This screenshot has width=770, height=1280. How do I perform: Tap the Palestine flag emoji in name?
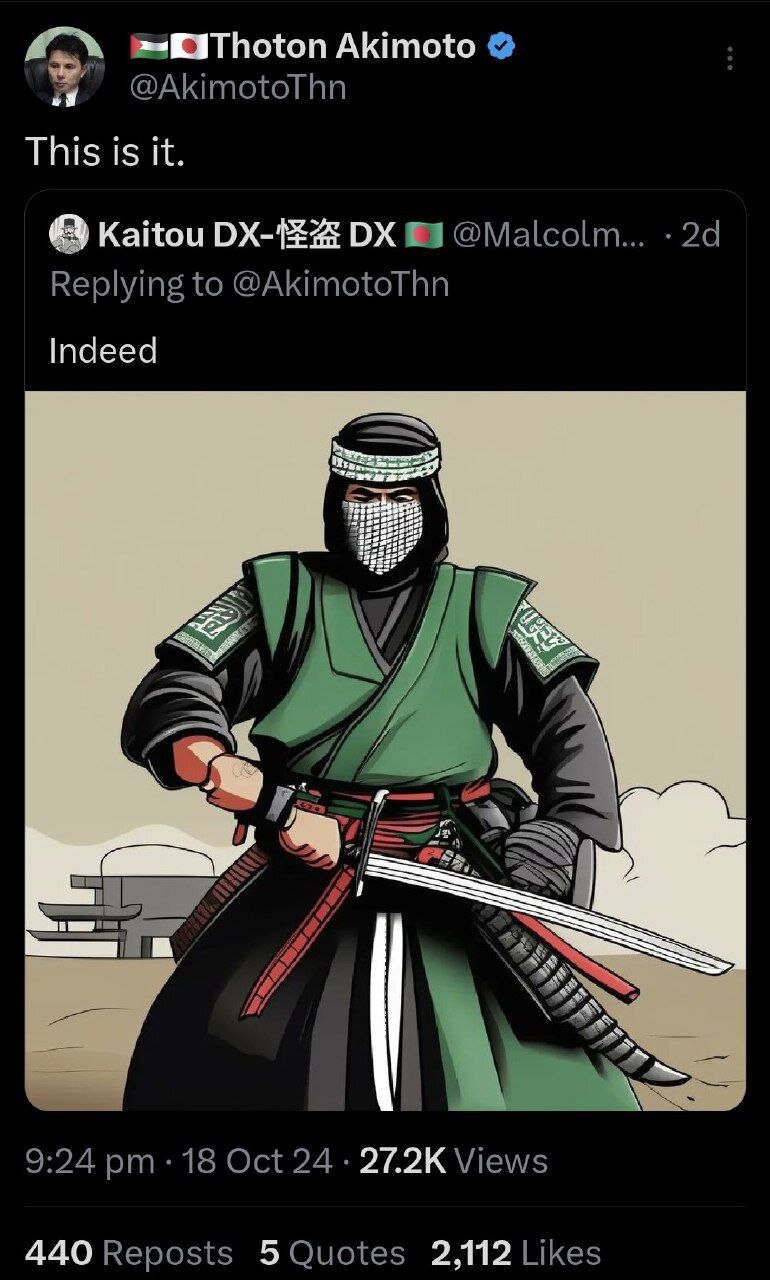point(149,46)
